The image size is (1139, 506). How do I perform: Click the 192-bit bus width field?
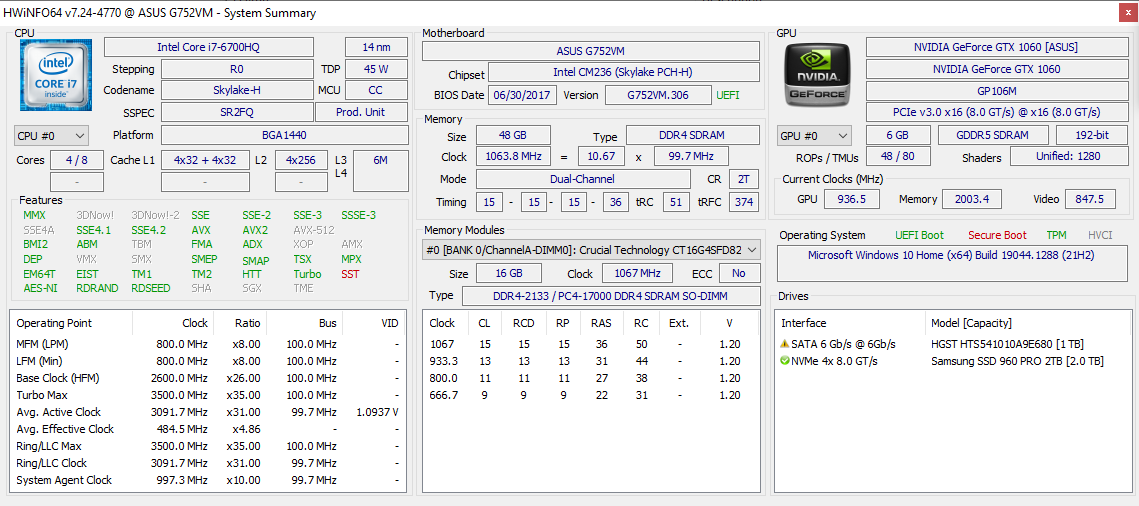1090,135
